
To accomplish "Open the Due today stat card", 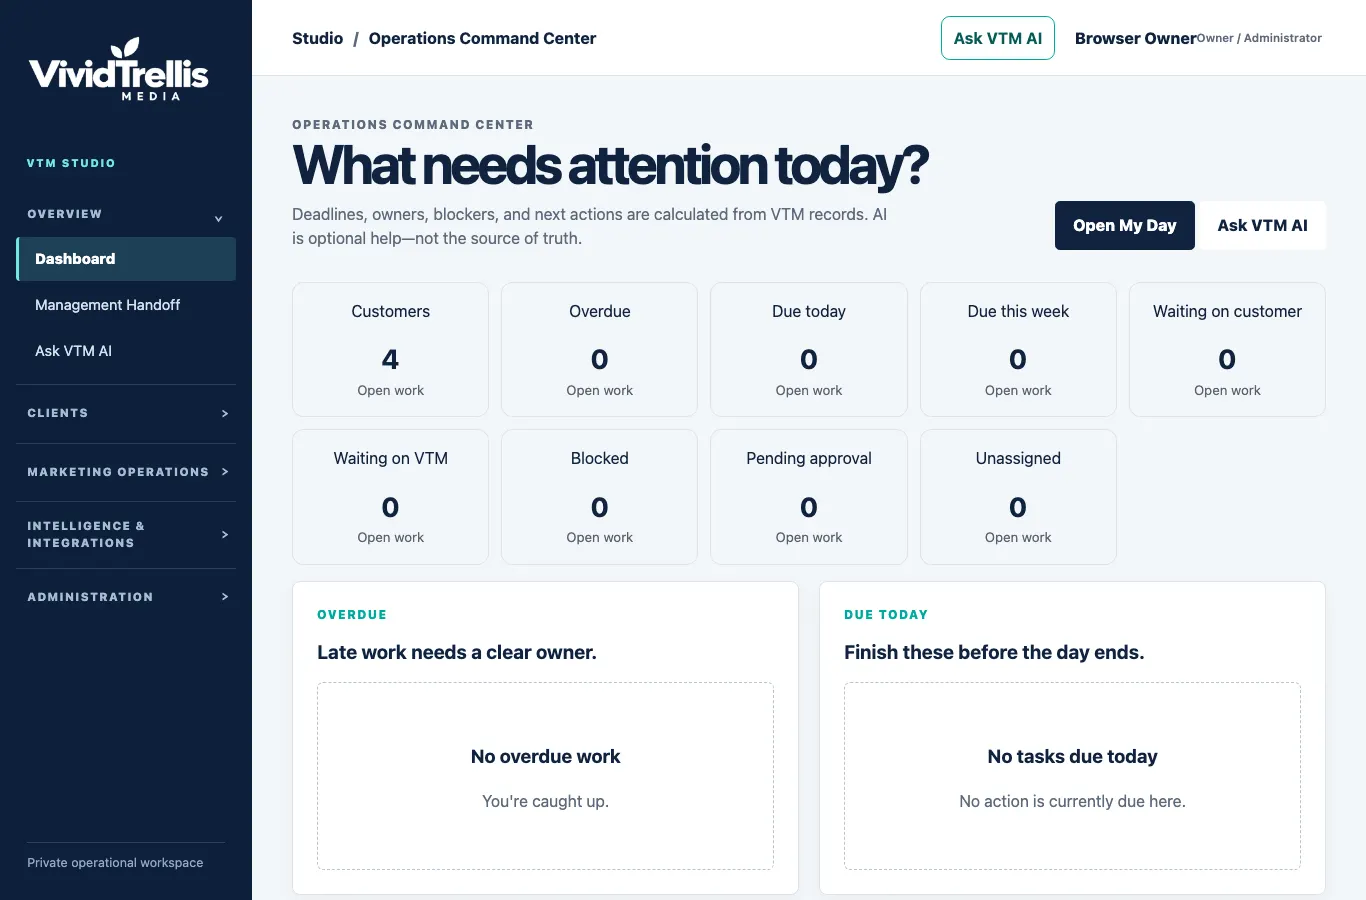I will click(x=808, y=349).
